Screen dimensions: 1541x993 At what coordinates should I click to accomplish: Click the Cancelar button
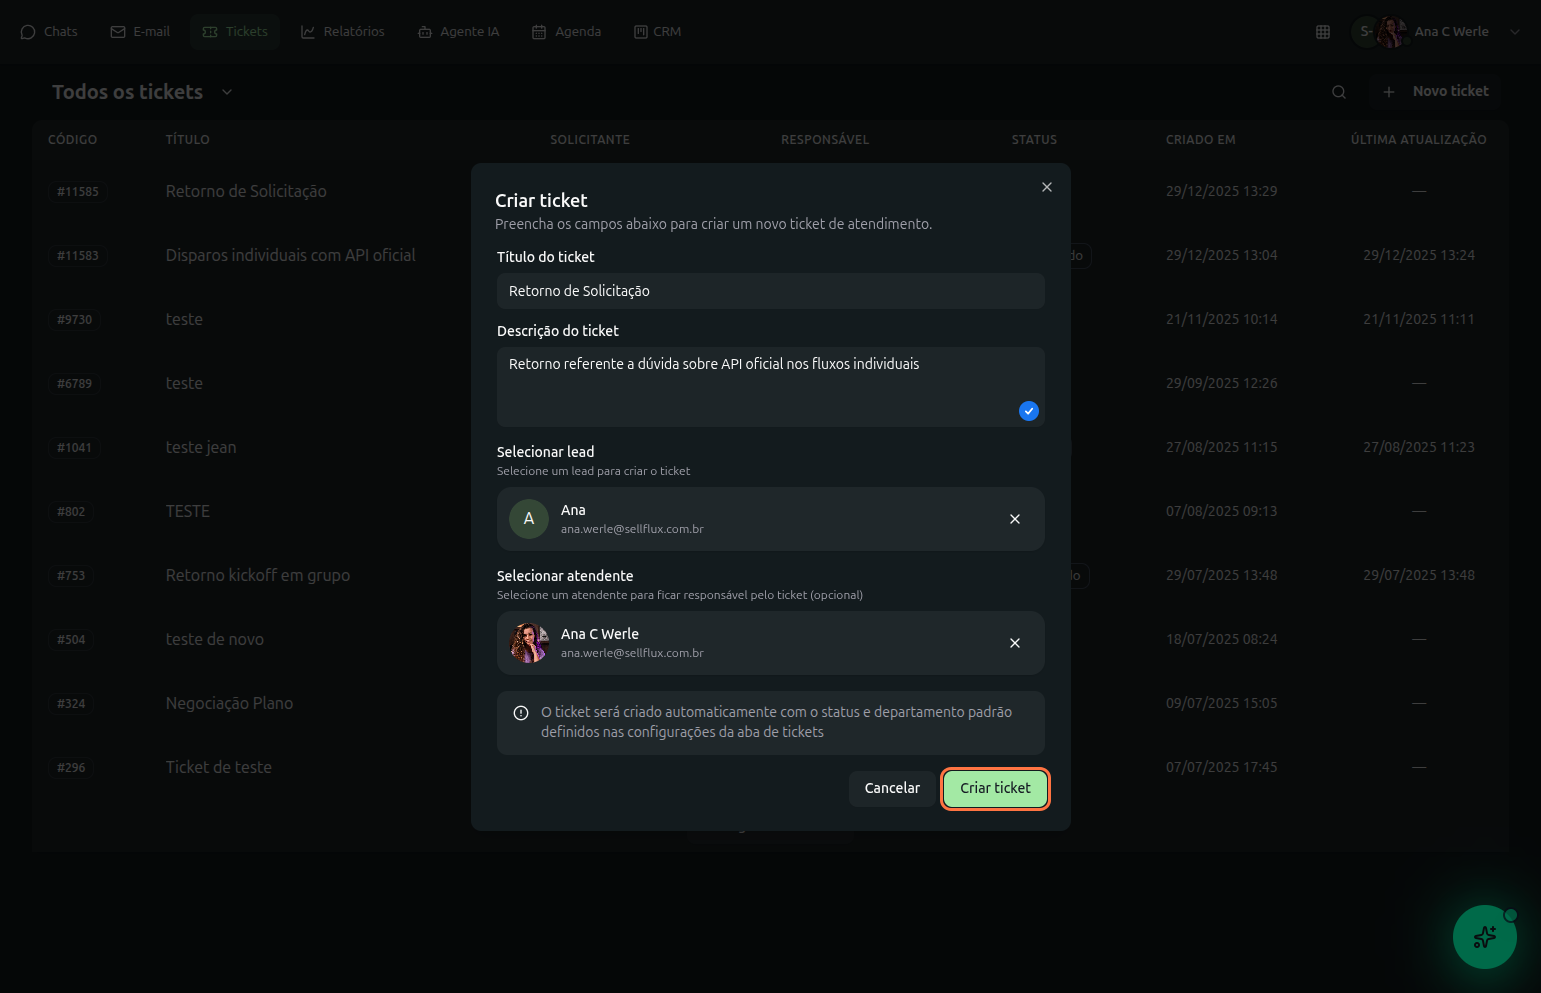point(891,788)
